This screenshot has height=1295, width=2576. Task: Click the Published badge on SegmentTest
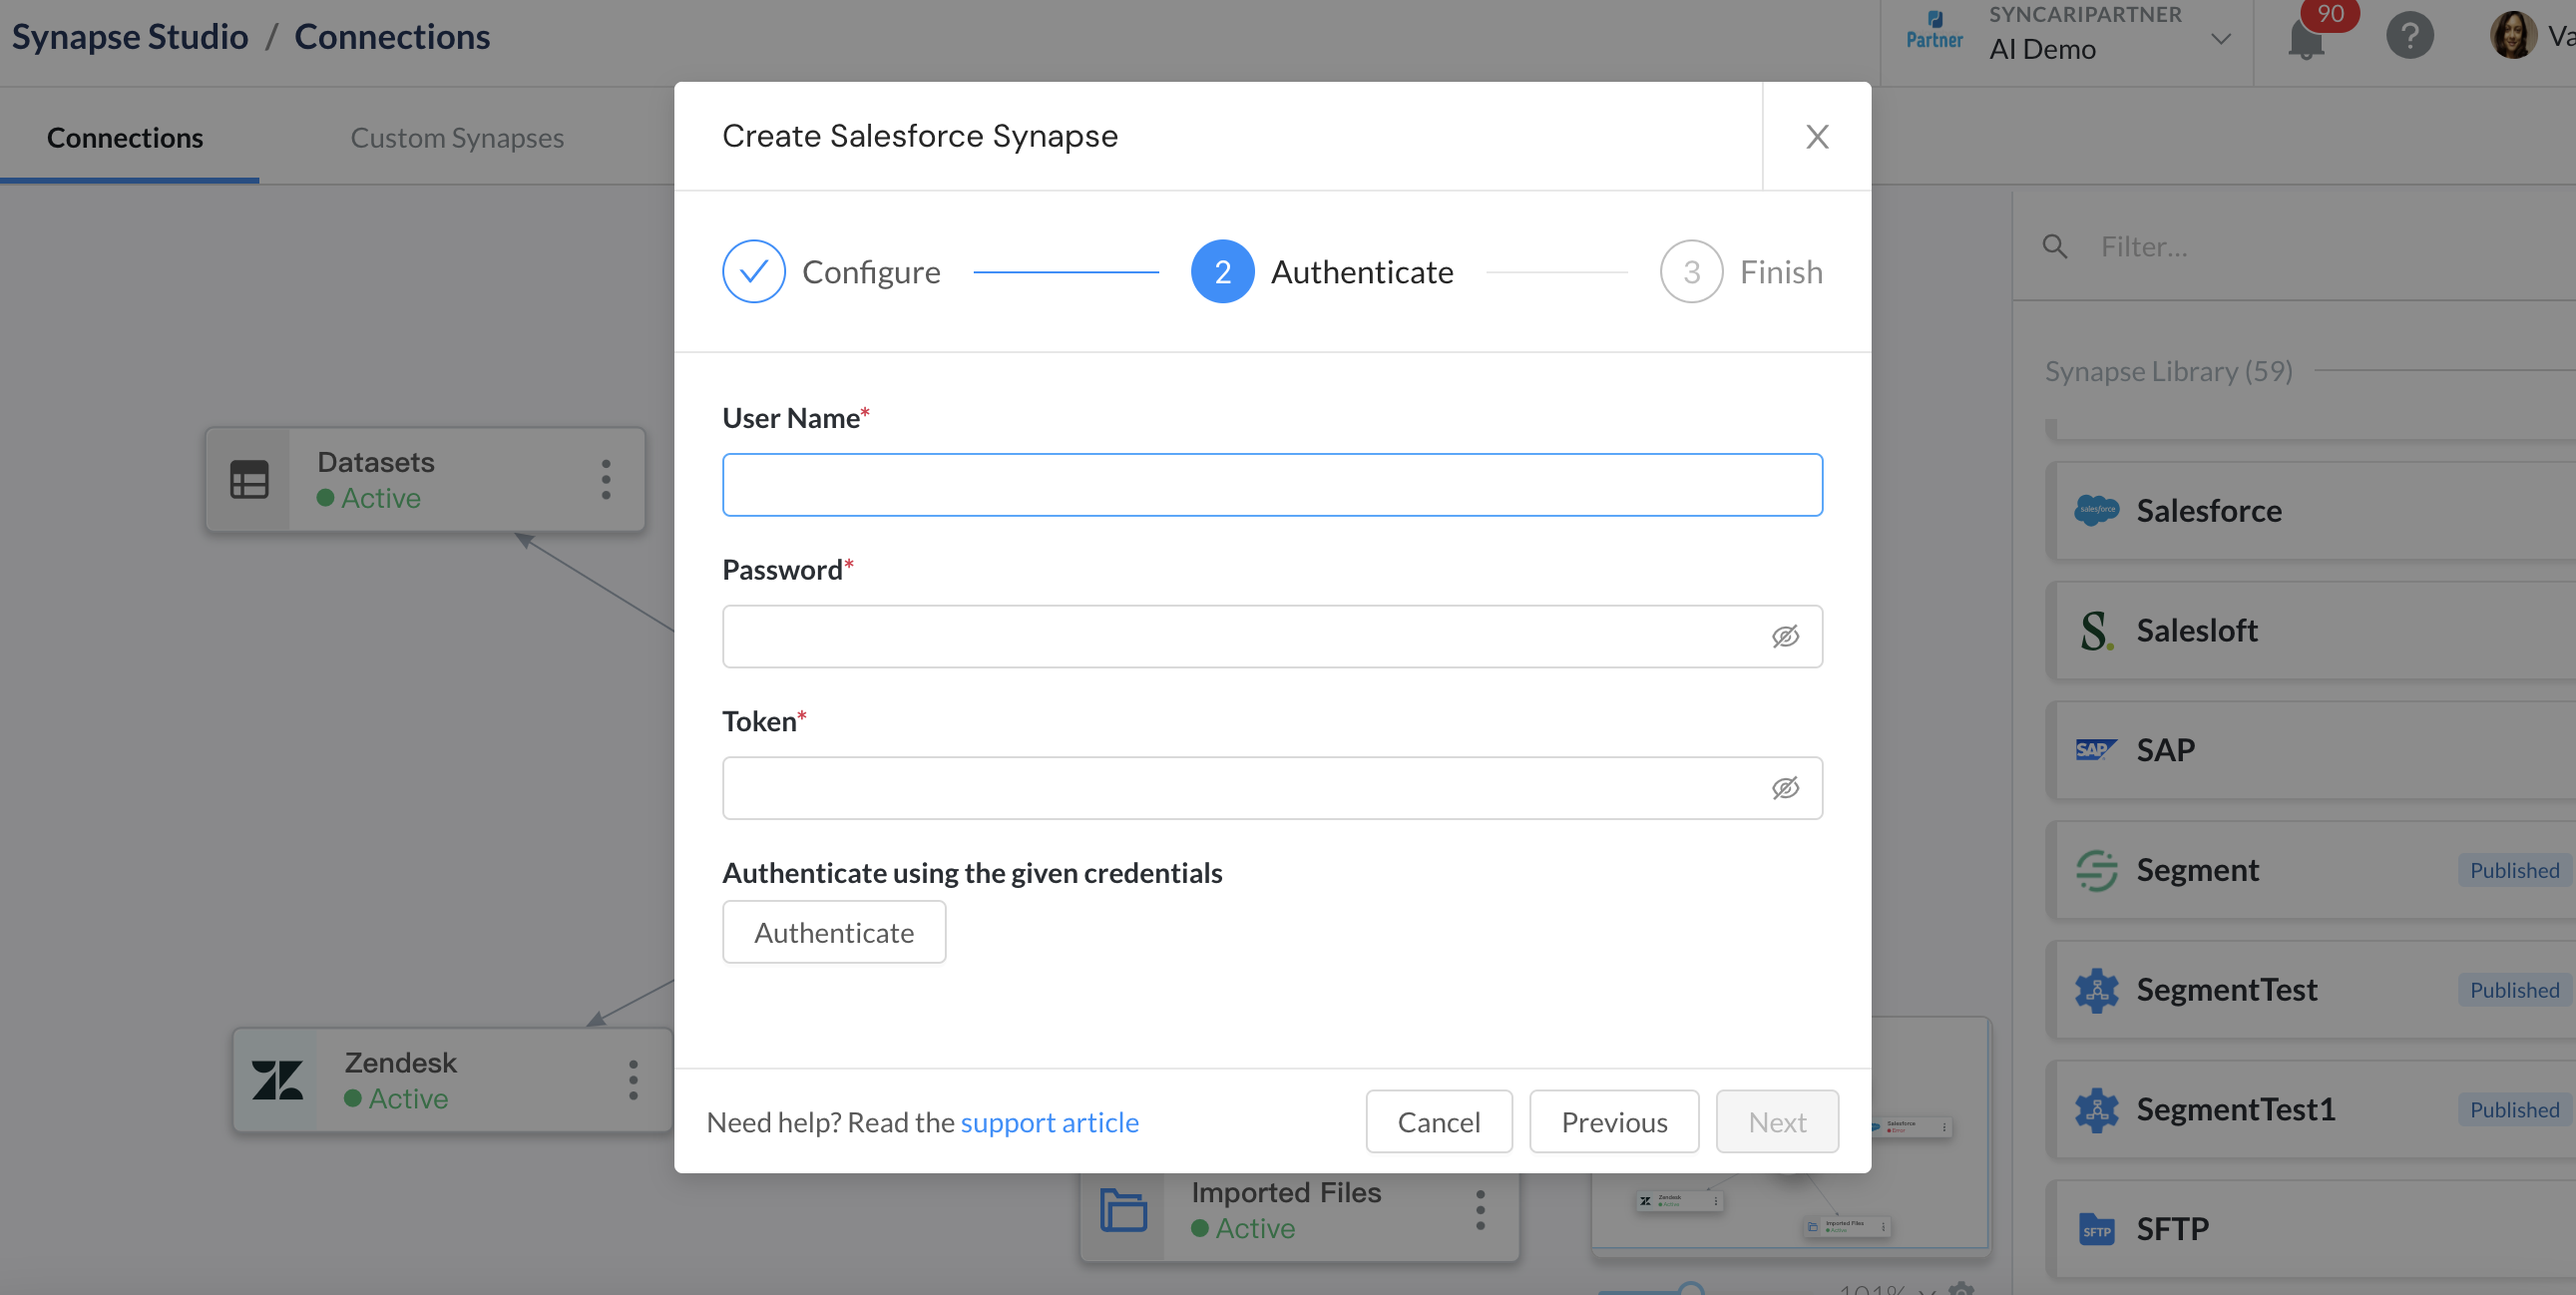click(2513, 990)
